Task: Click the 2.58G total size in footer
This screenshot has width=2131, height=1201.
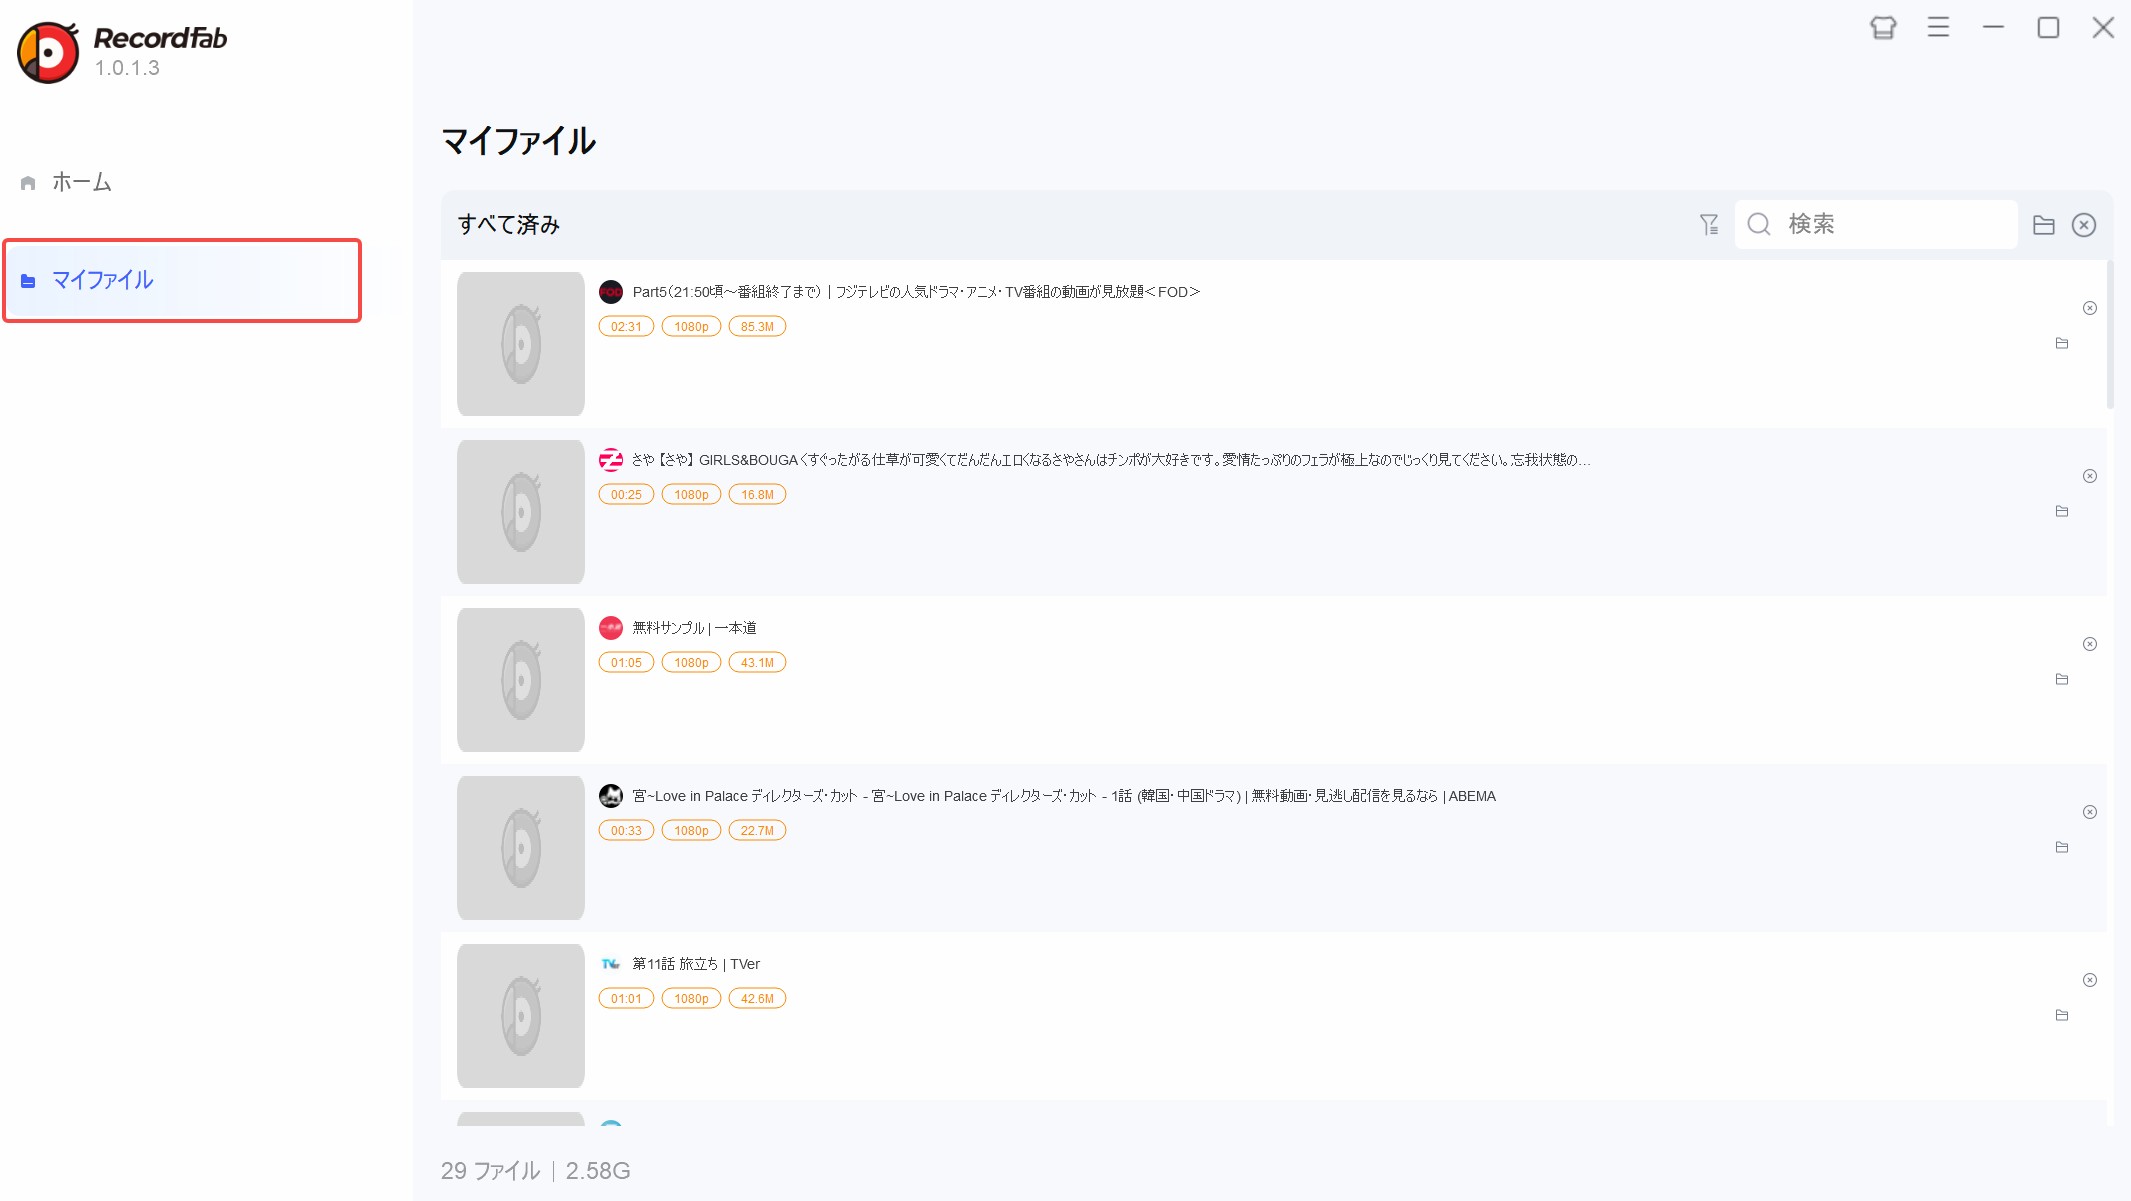Action: pos(598,1171)
